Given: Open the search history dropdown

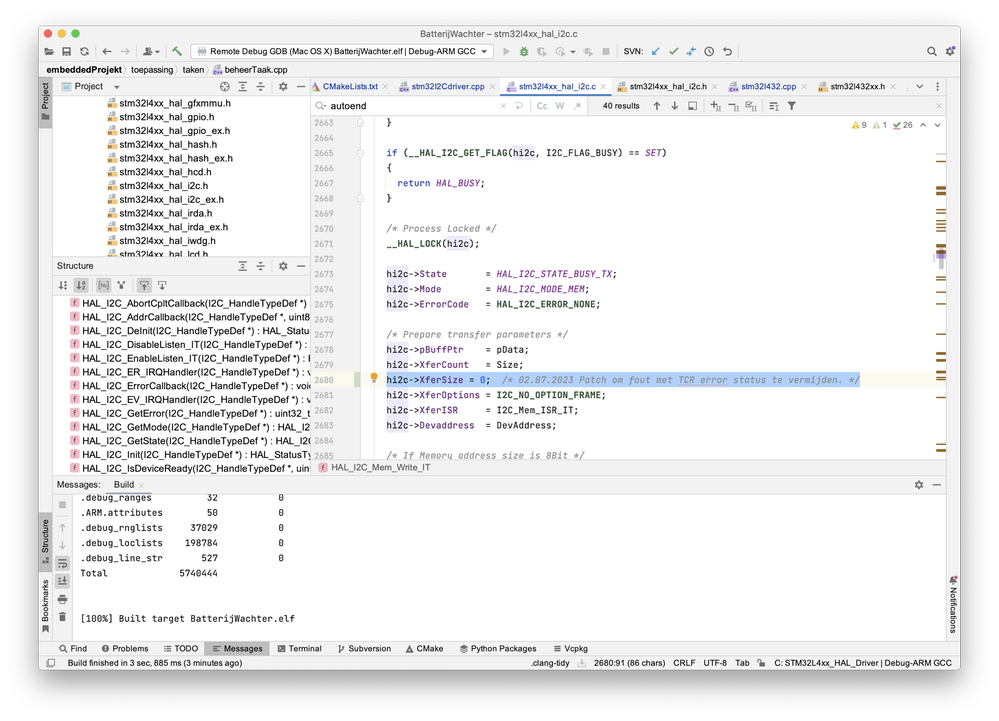Looking at the screenshot, I should click(x=320, y=106).
